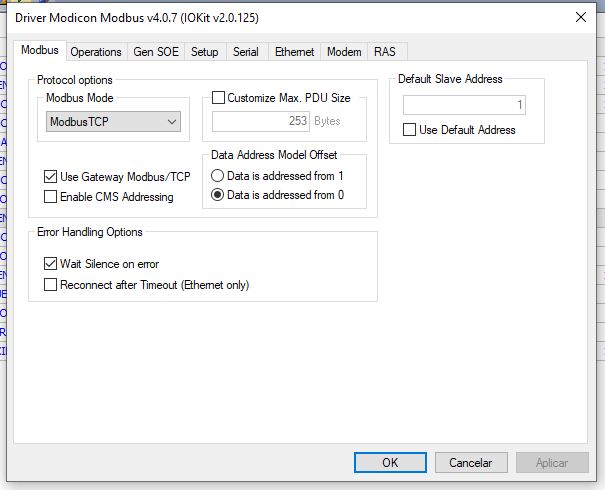Switch to the Setup tab
This screenshot has width=605, height=490.
(x=204, y=52)
